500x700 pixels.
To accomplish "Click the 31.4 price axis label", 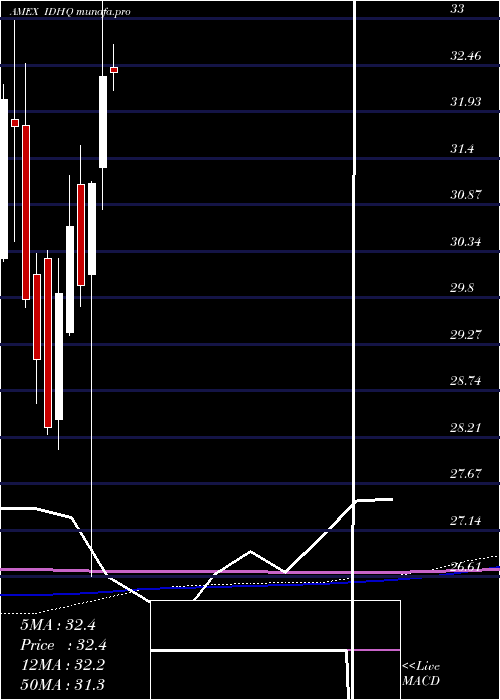I will pyautogui.click(x=462, y=149).
